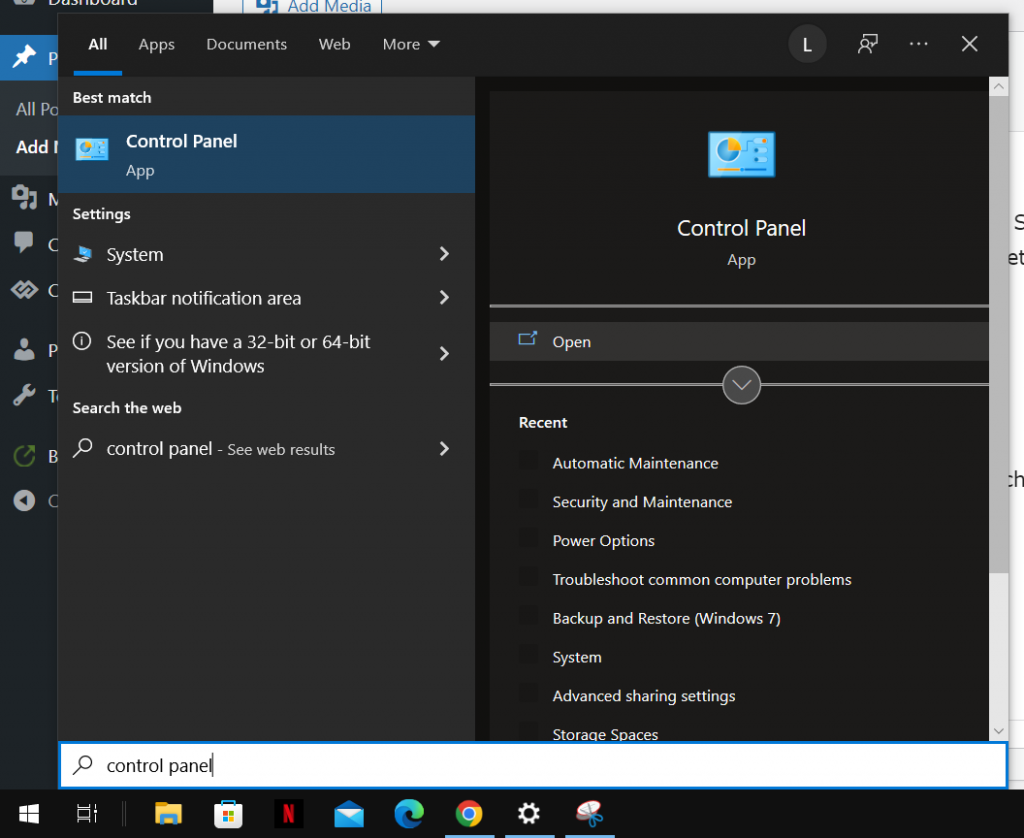Click the search feedback icon
The width and height of the screenshot is (1024, 838).
pos(868,44)
